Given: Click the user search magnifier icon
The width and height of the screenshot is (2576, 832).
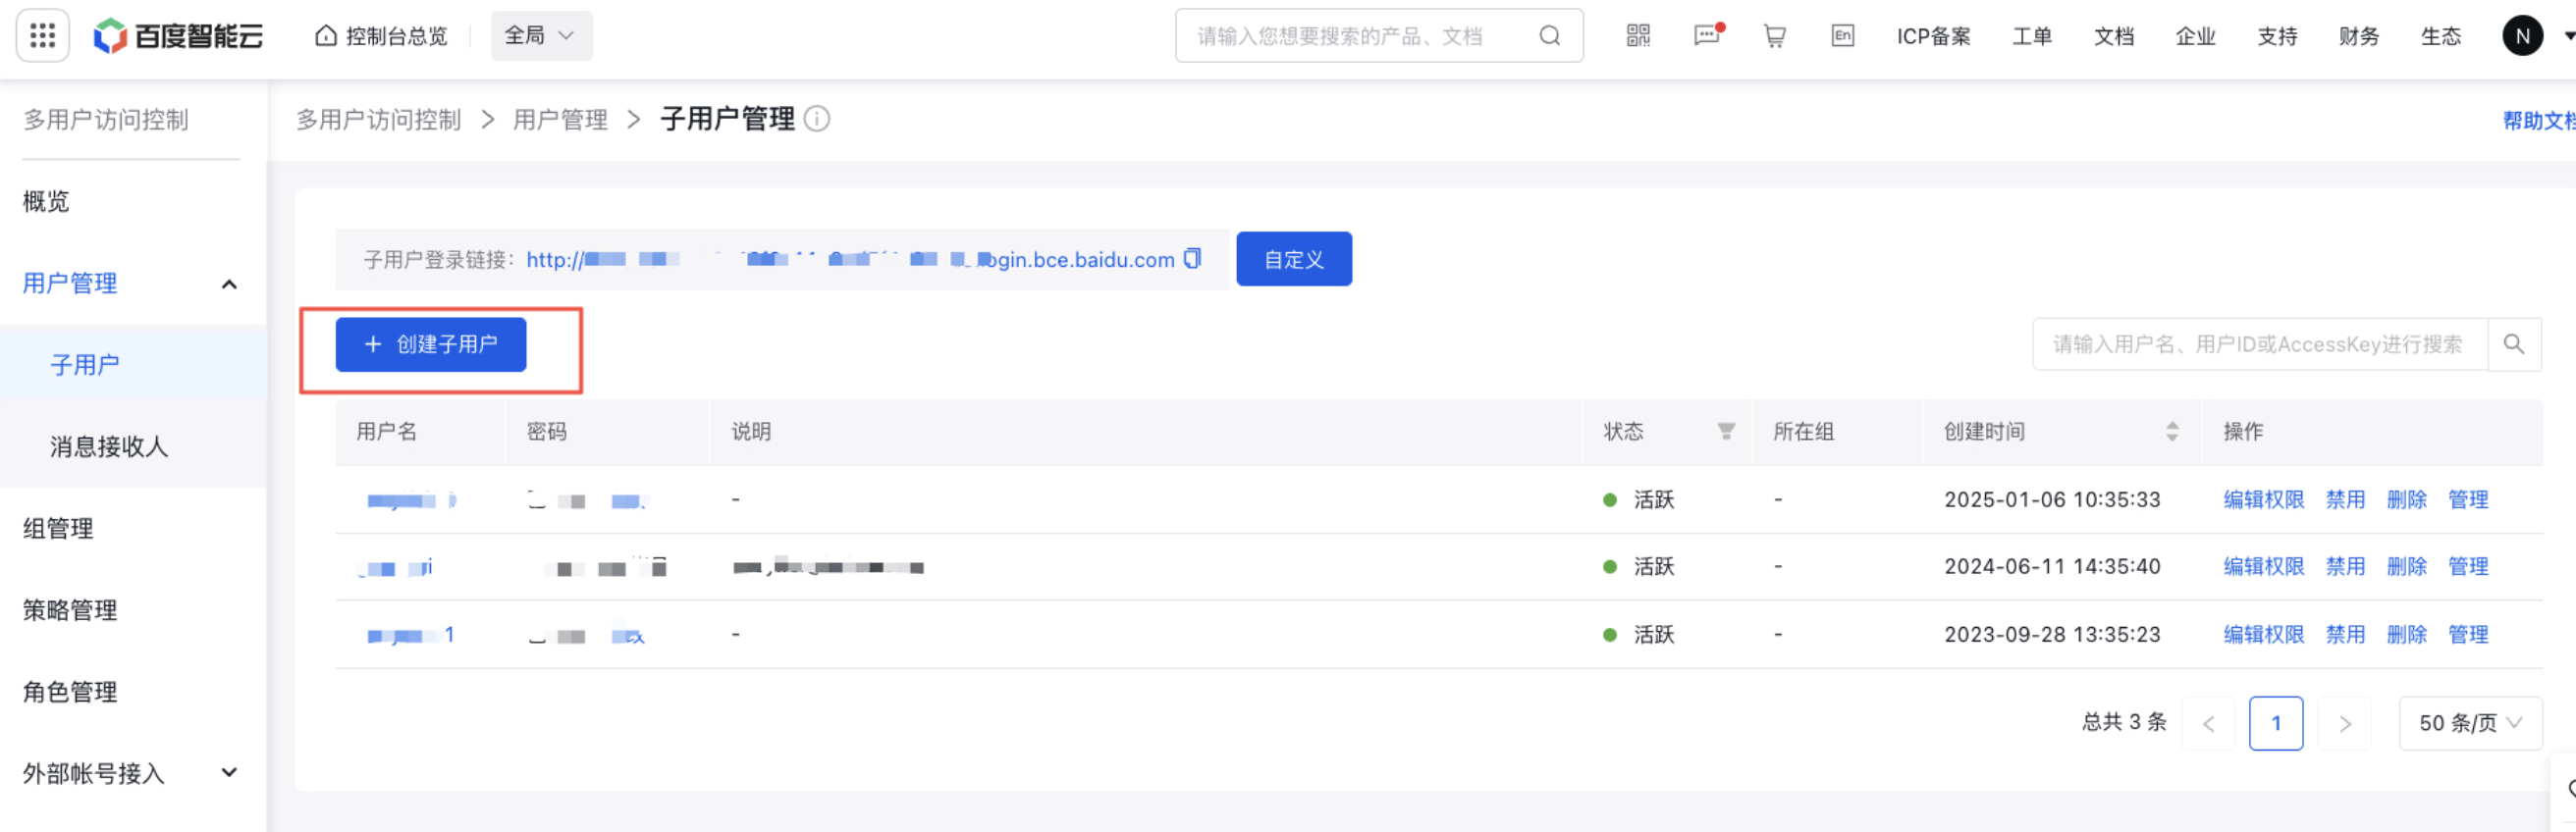Looking at the screenshot, I should [2513, 344].
